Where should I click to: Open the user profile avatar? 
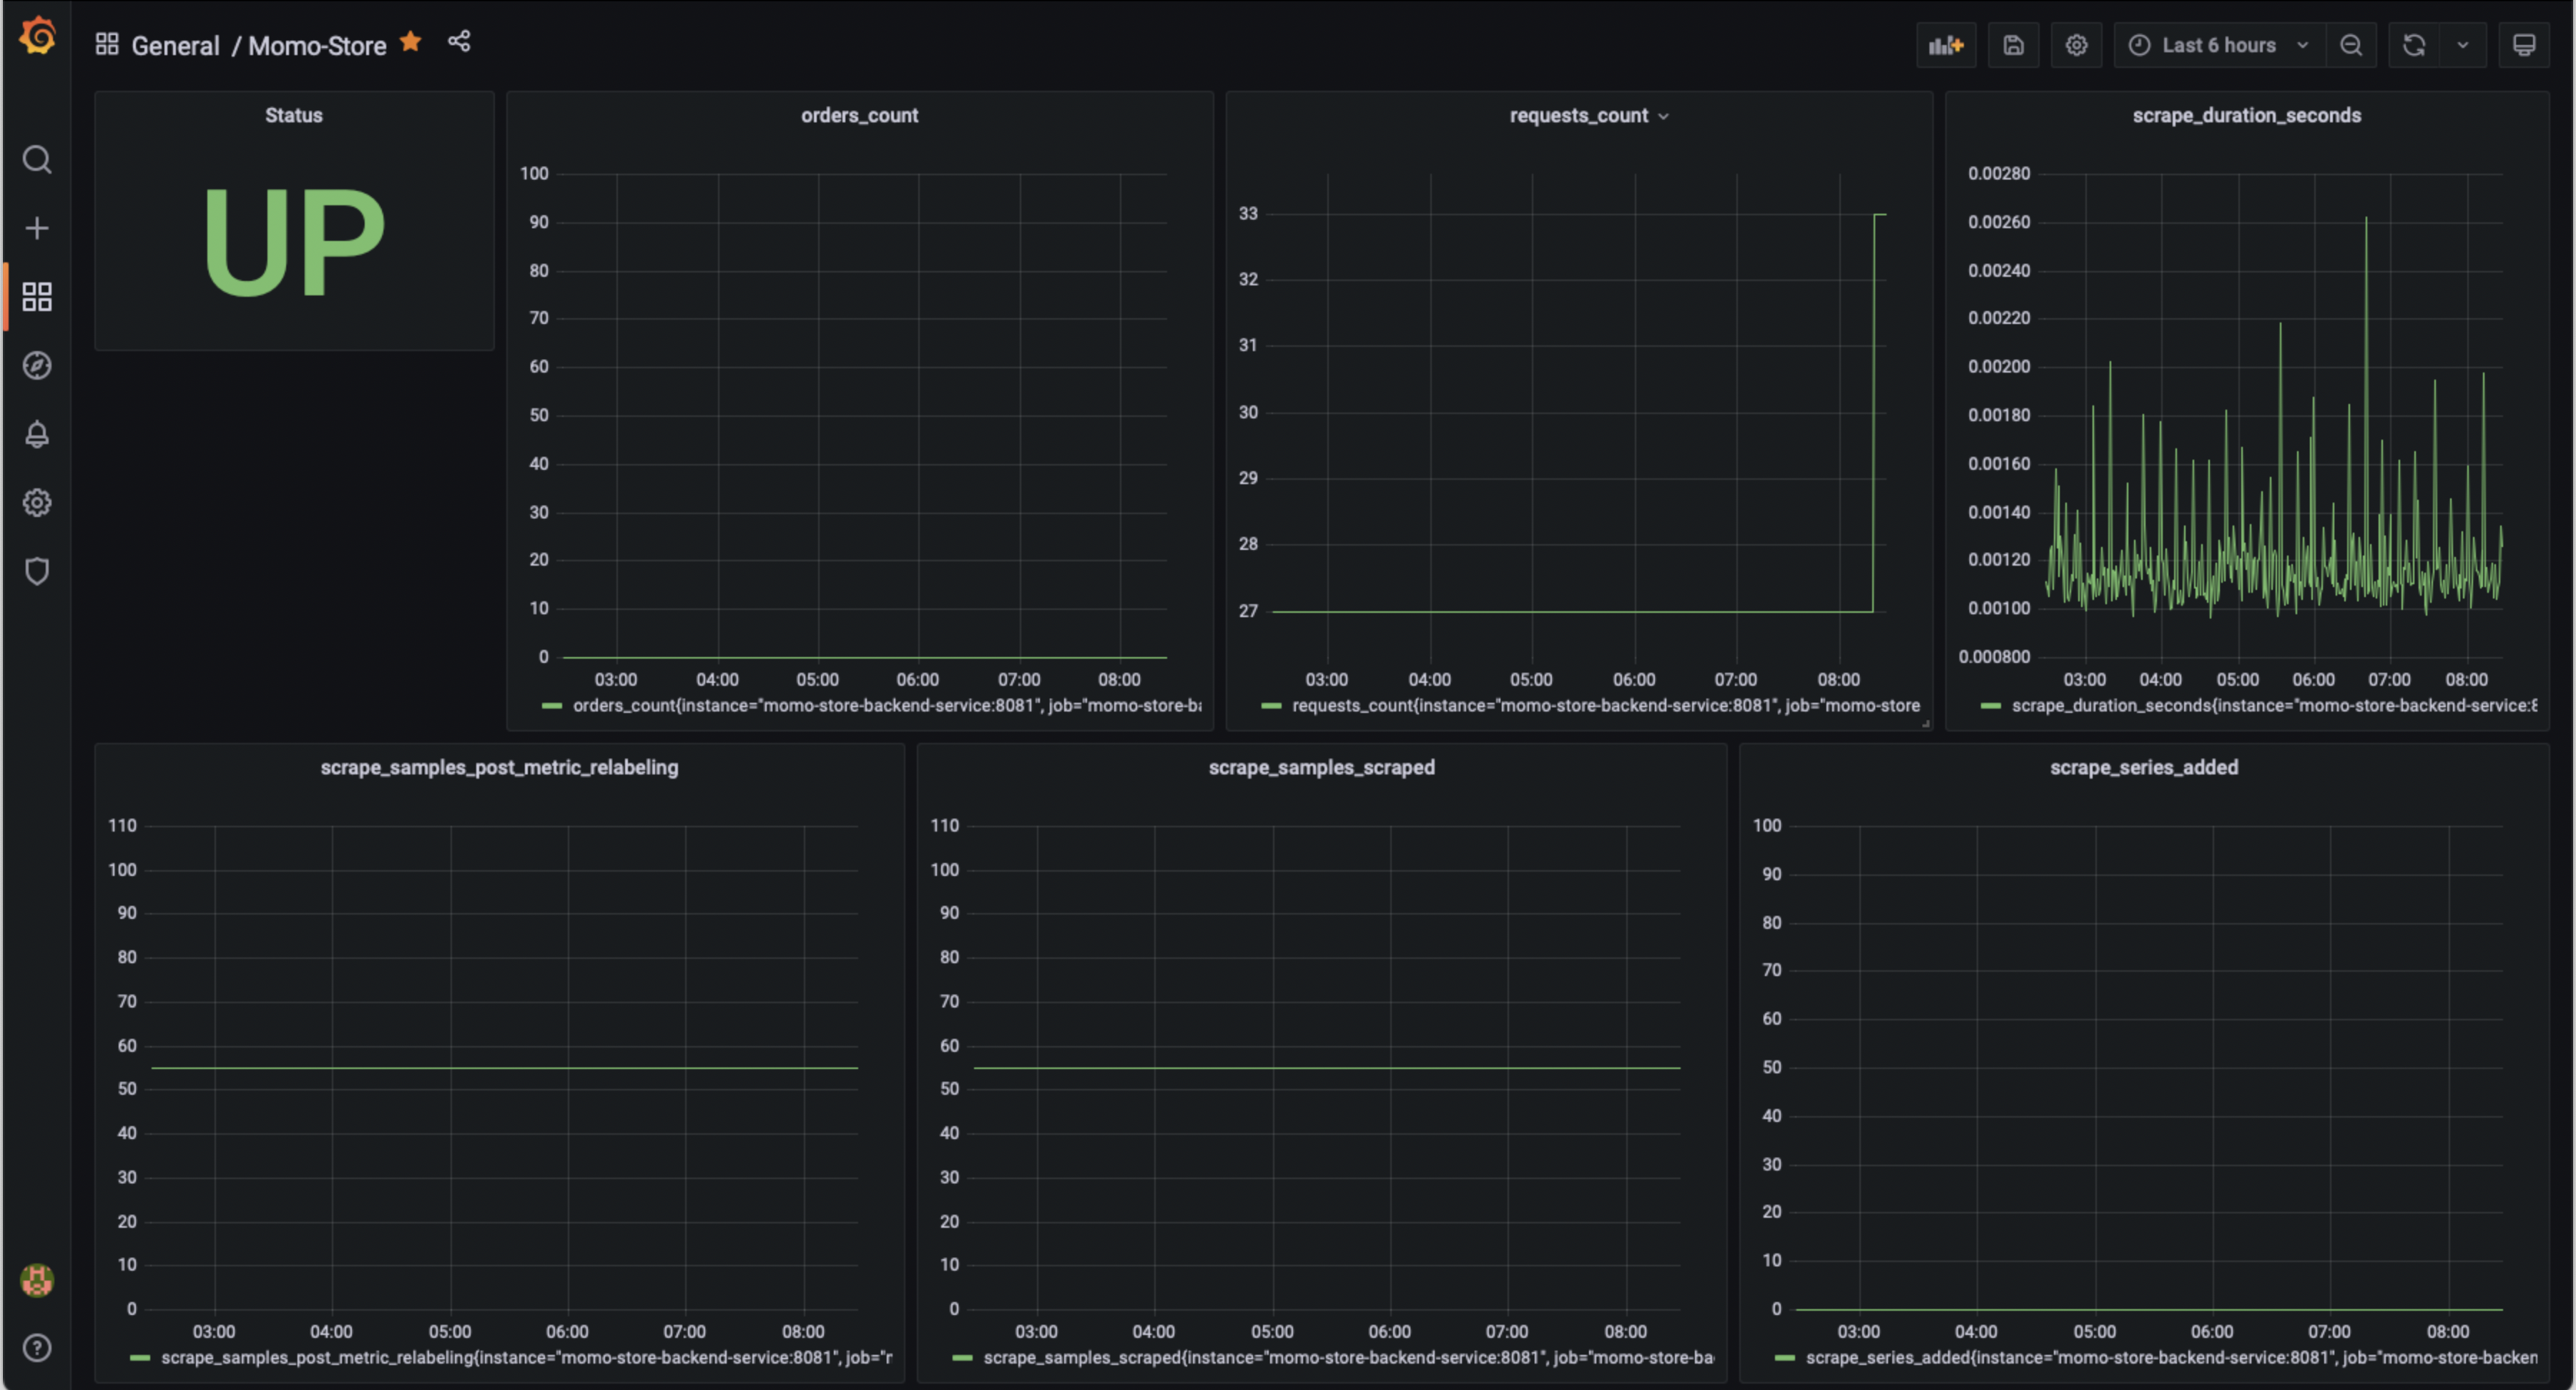37,1280
